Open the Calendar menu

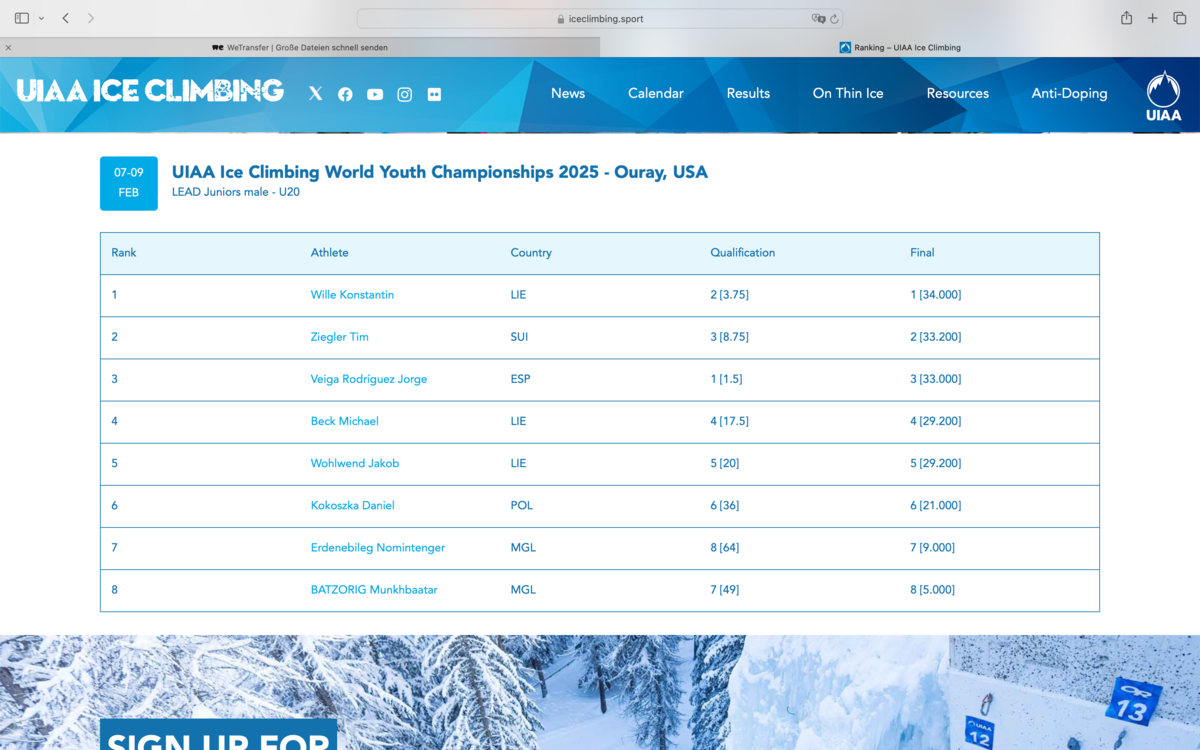tap(656, 93)
